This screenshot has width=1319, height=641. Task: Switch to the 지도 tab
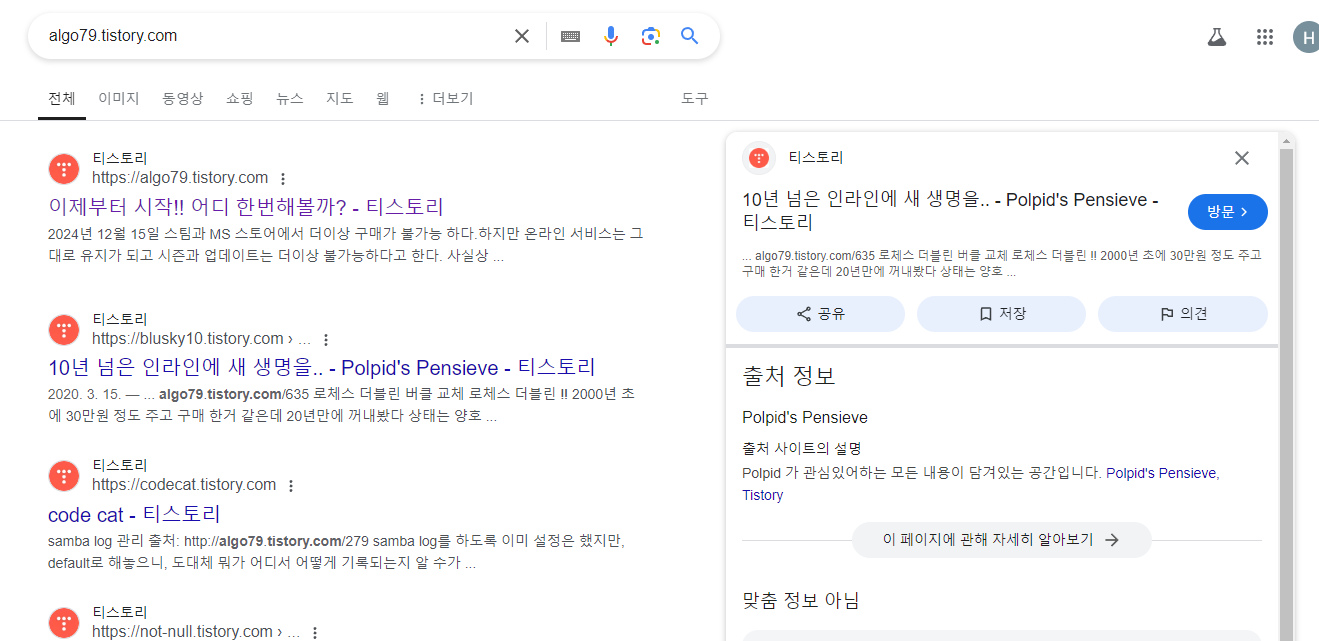click(340, 98)
